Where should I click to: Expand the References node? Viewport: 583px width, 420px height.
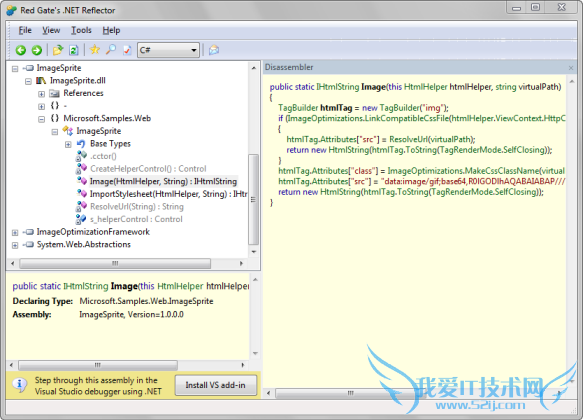pyautogui.click(x=42, y=94)
